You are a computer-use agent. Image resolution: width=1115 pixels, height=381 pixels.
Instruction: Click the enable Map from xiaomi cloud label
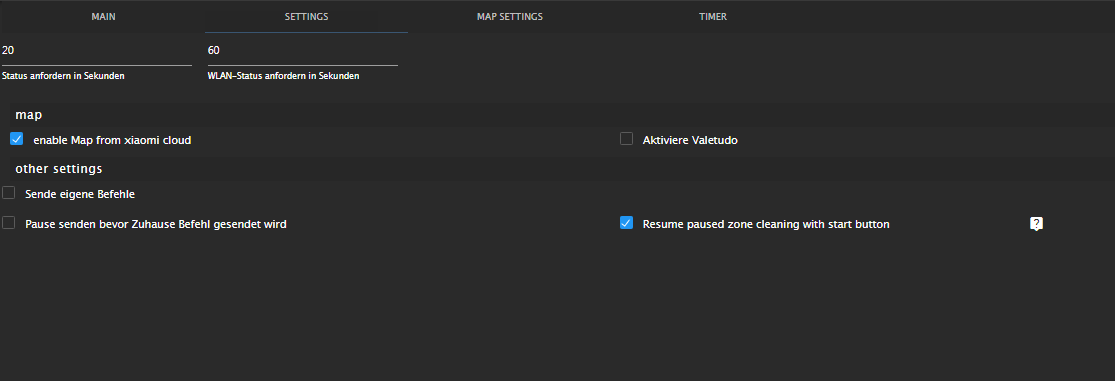click(x=112, y=141)
